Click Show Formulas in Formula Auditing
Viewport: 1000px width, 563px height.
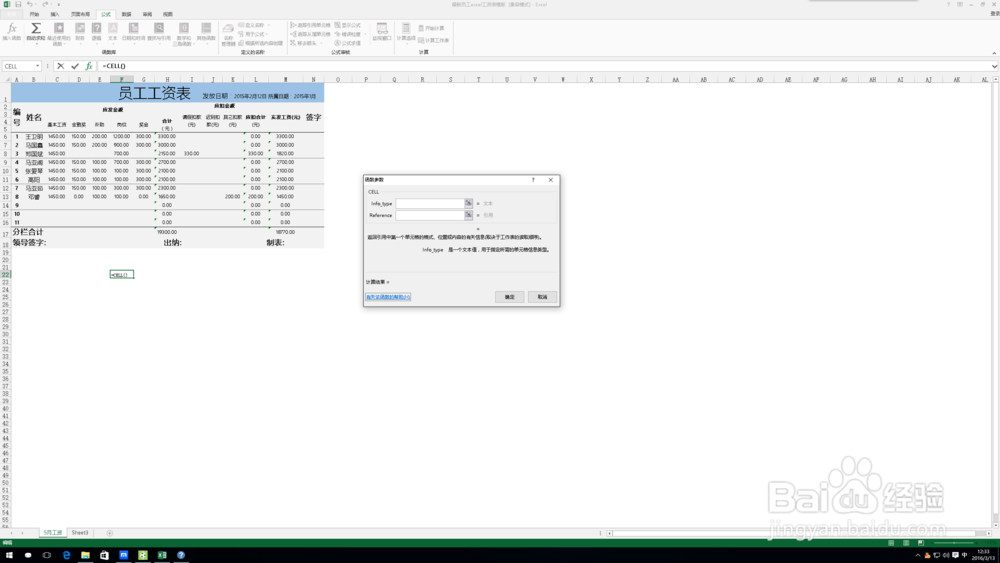tap(348, 26)
